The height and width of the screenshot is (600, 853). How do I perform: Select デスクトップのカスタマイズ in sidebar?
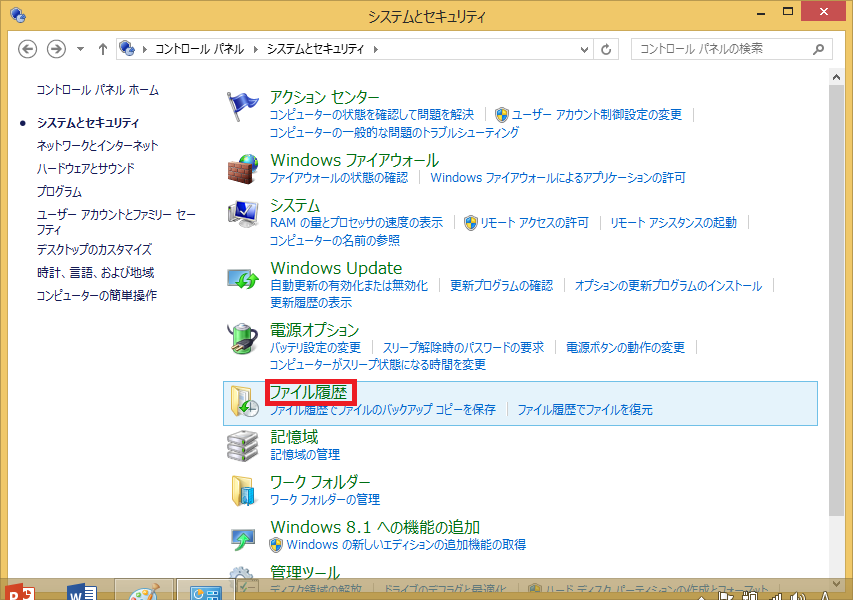point(94,250)
